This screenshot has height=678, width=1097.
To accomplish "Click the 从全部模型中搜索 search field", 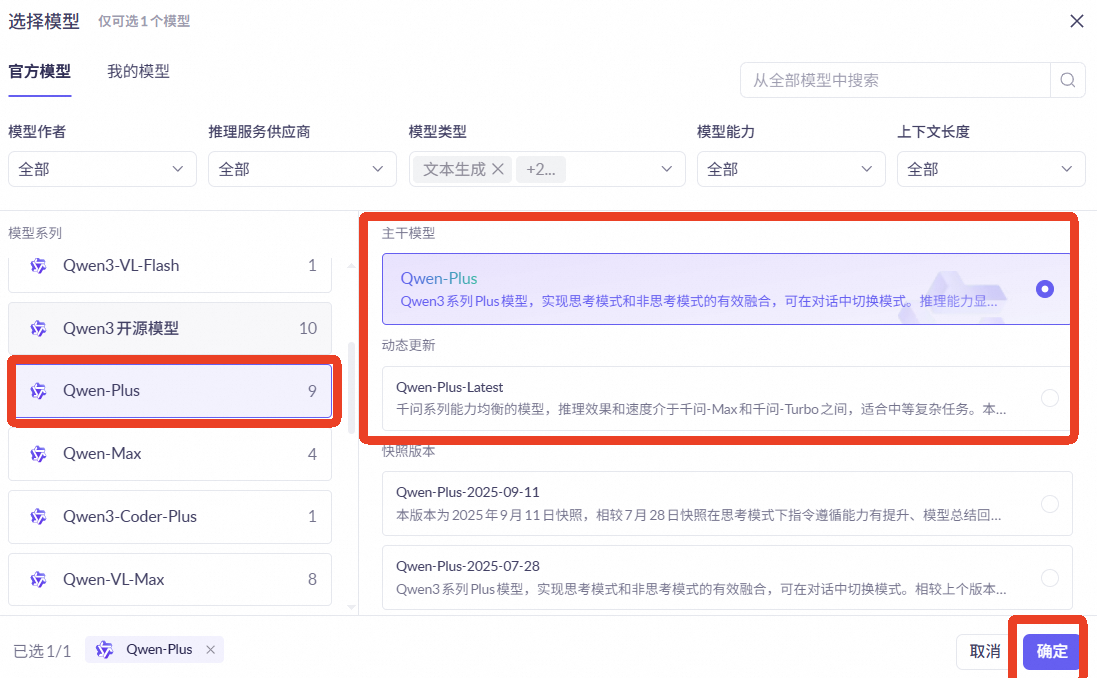I will (x=896, y=80).
